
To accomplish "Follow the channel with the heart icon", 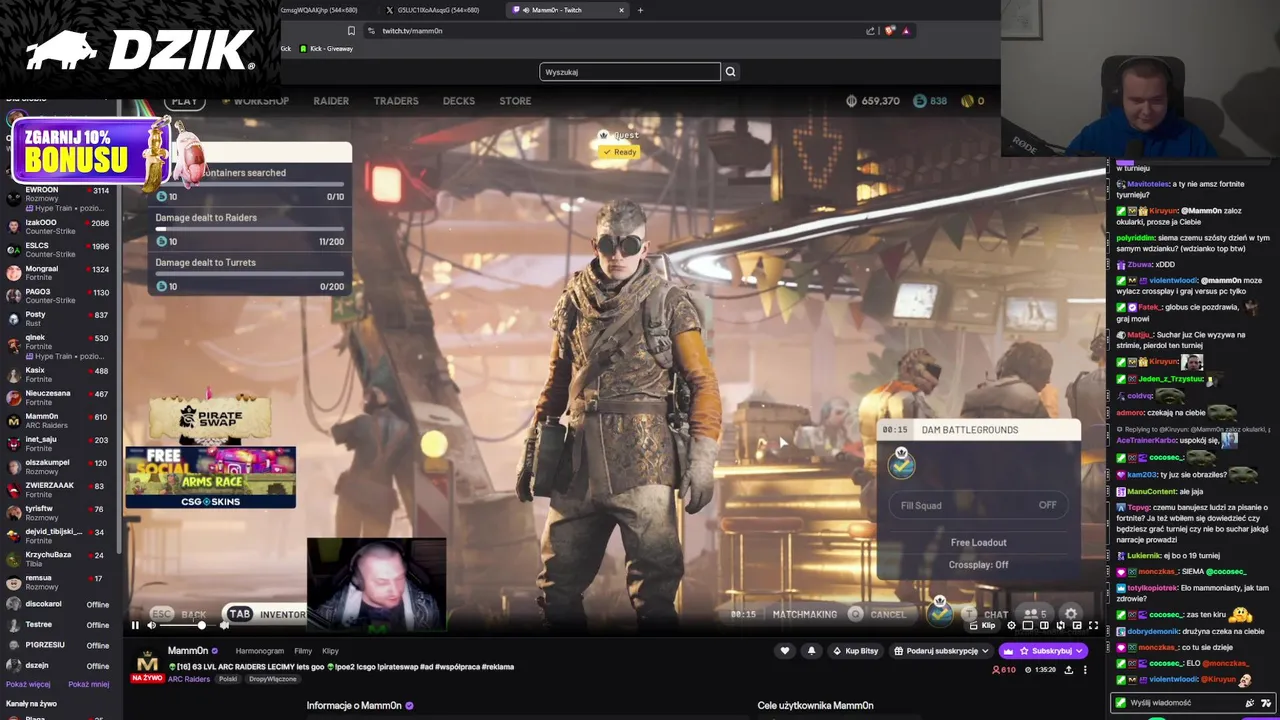I will pyautogui.click(x=785, y=650).
